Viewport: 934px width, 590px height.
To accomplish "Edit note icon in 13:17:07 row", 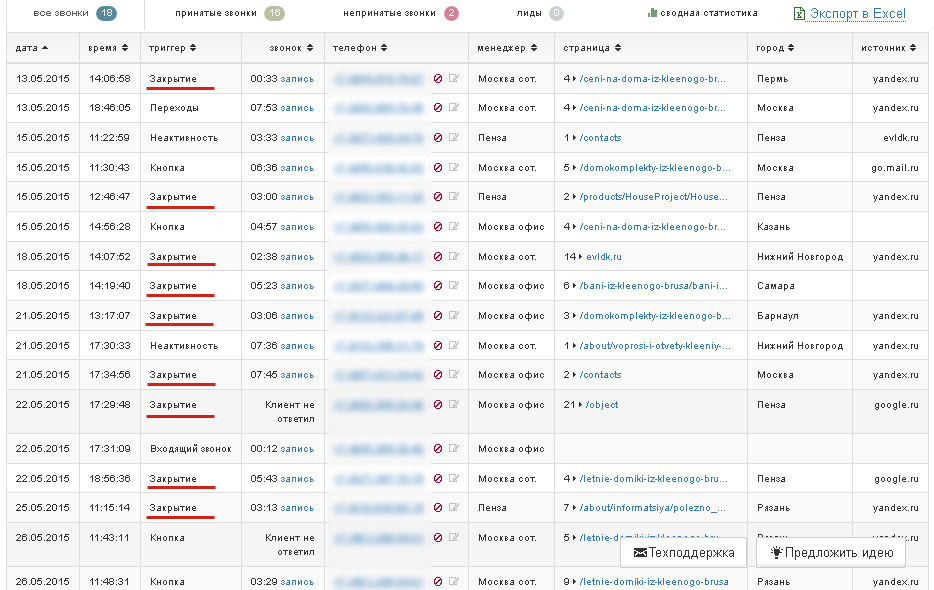I will [454, 315].
